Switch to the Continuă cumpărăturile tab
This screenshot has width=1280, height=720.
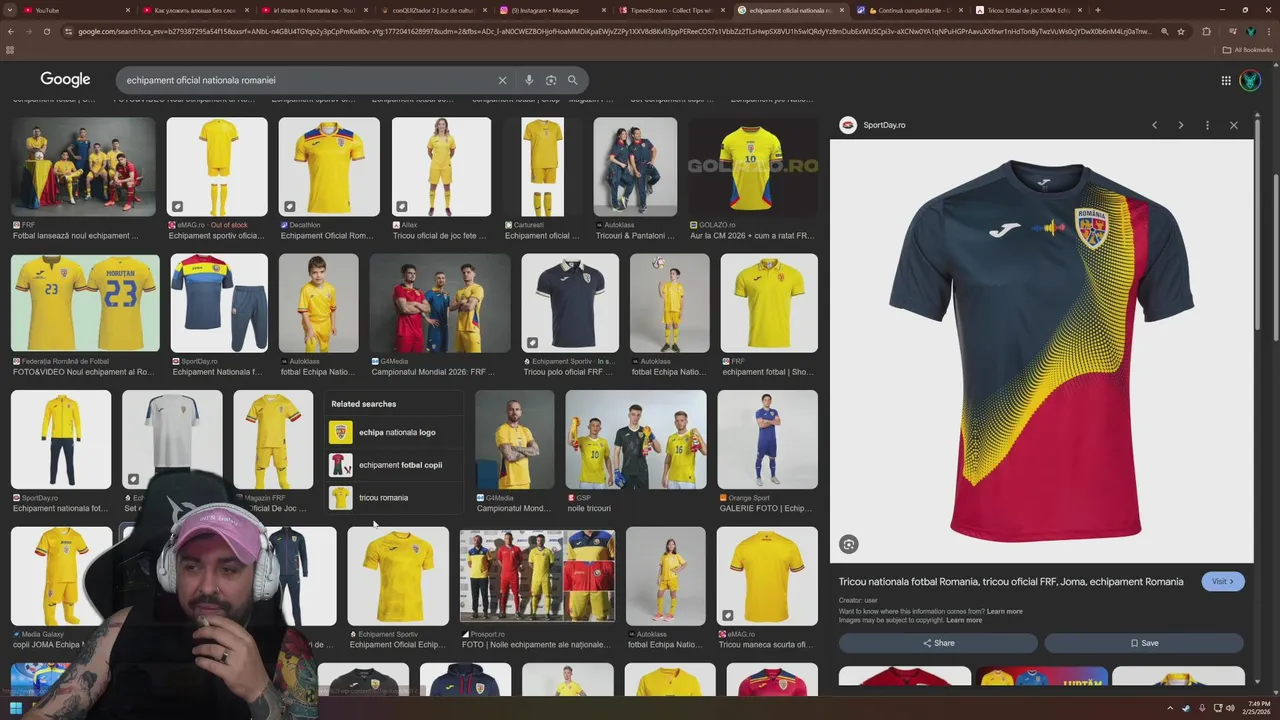pyautogui.click(x=910, y=10)
